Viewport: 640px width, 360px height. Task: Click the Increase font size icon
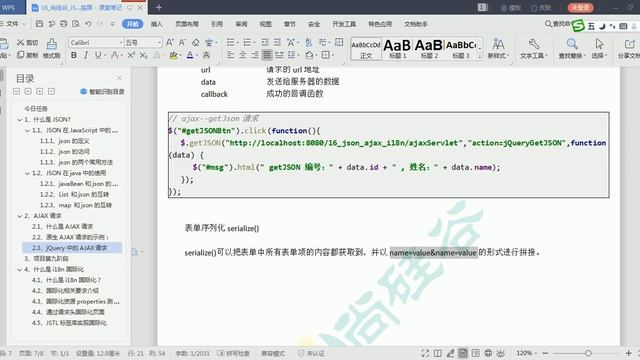coord(170,42)
